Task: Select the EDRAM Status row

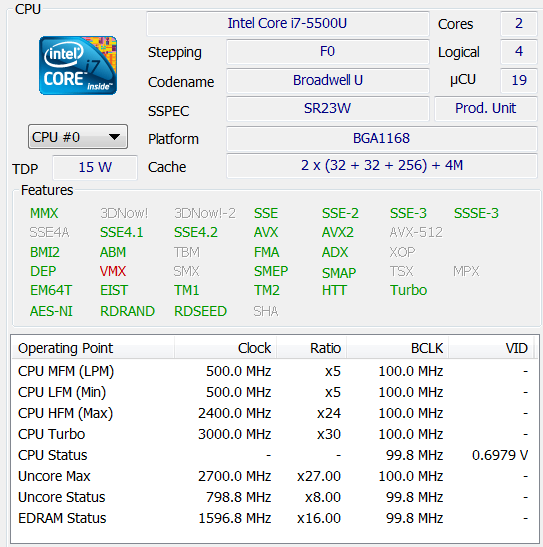Action: pyautogui.click(x=273, y=518)
